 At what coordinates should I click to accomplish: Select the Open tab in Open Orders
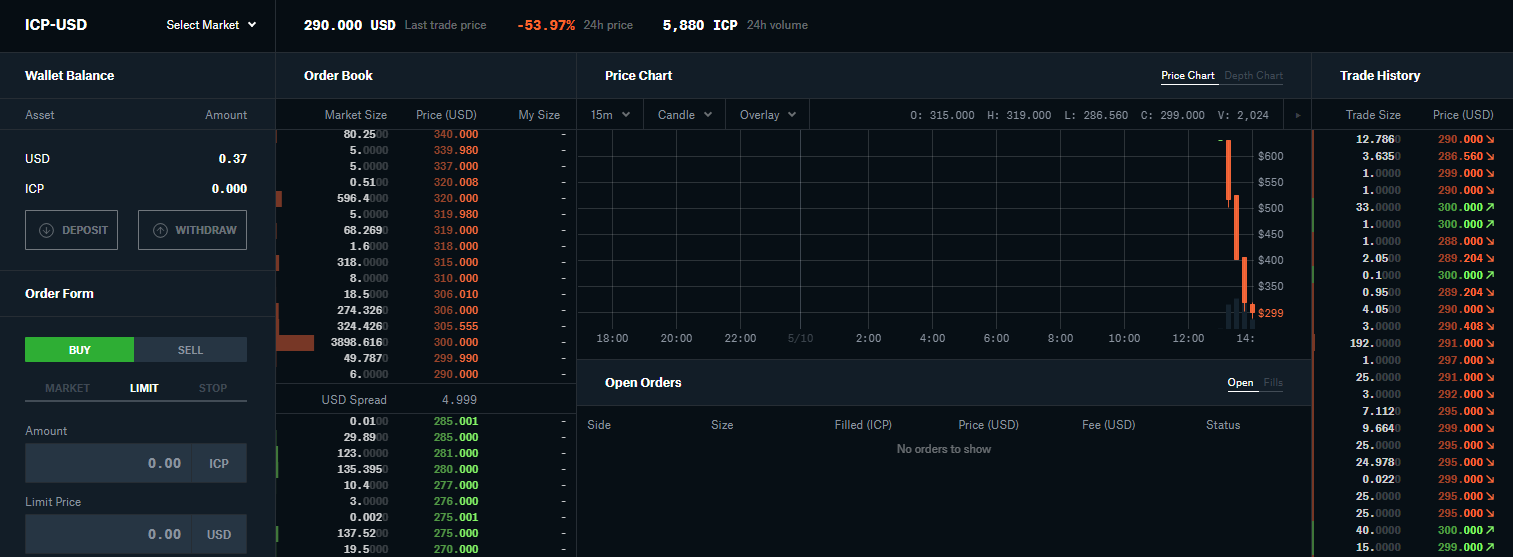coord(1240,383)
